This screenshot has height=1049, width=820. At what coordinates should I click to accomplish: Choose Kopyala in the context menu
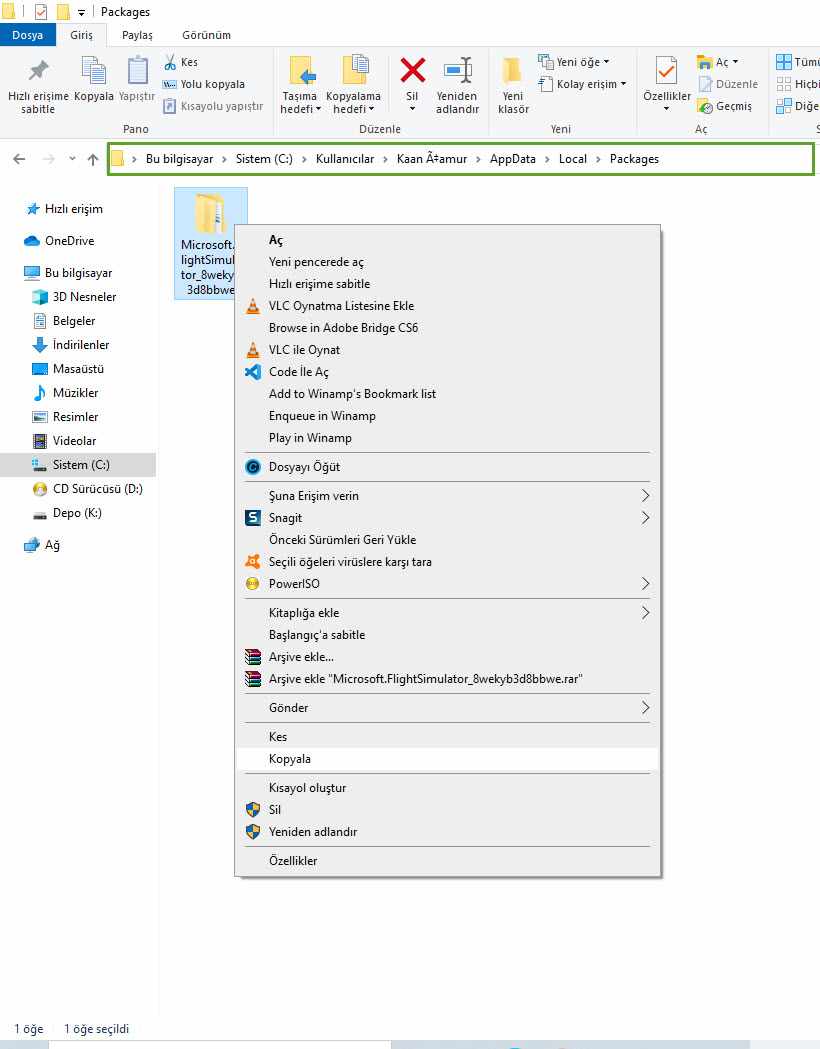(447, 759)
